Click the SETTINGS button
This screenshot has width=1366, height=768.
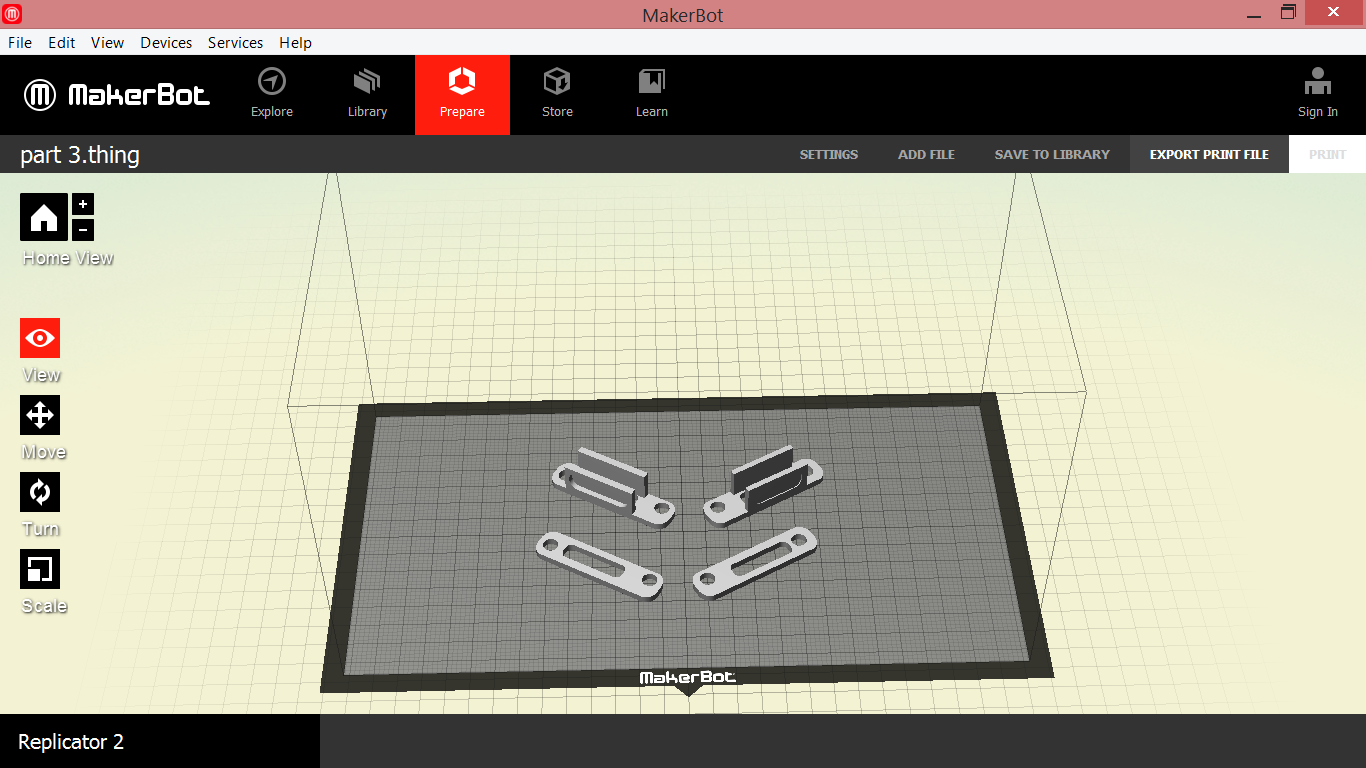(x=829, y=154)
